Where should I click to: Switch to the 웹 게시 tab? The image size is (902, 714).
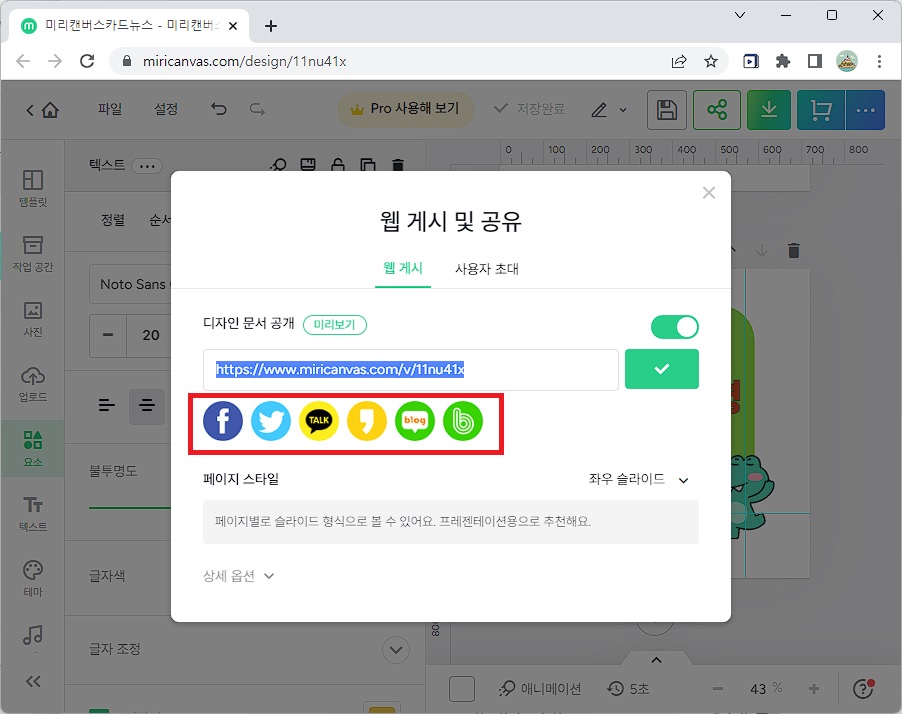[403, 268]
